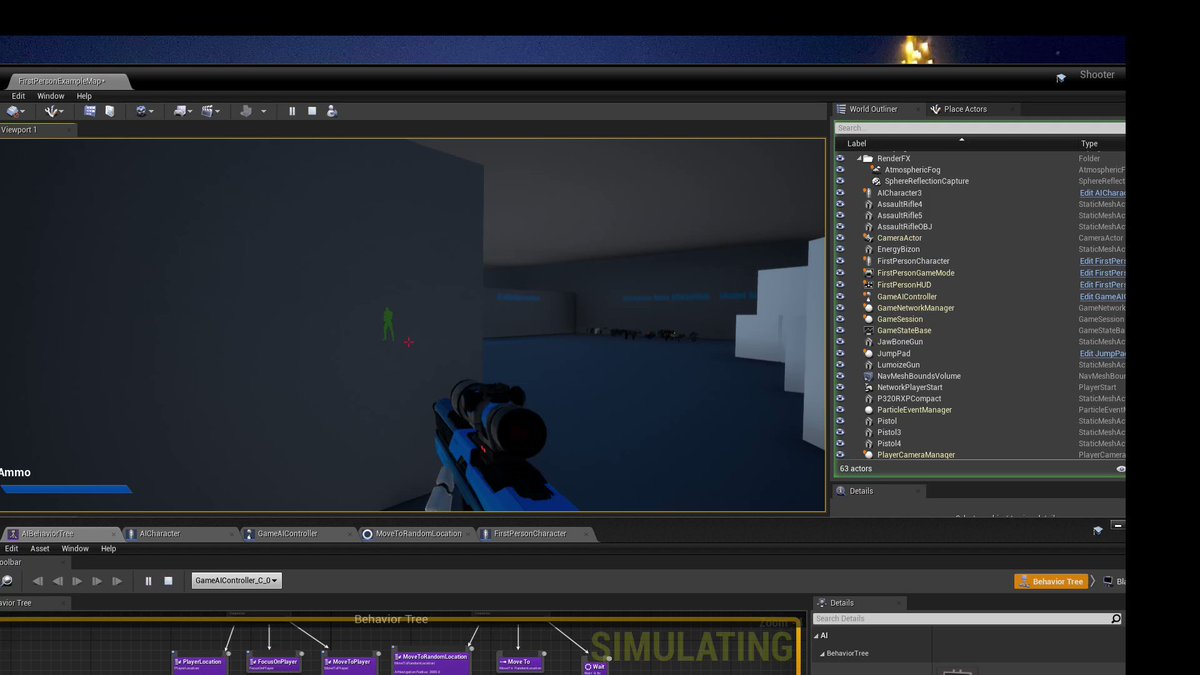Image resolution: width=1200 pixels, height=675 pixels.
Task: Toggle visibility of AICharacter3
Action: tap(839, 192)
